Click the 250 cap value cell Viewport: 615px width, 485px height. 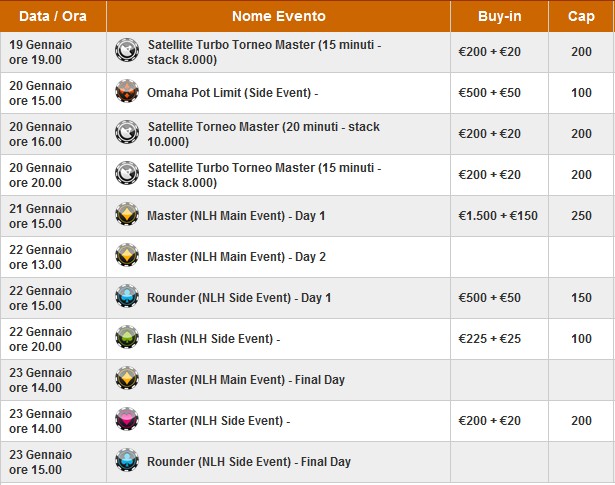coord(580,215)
